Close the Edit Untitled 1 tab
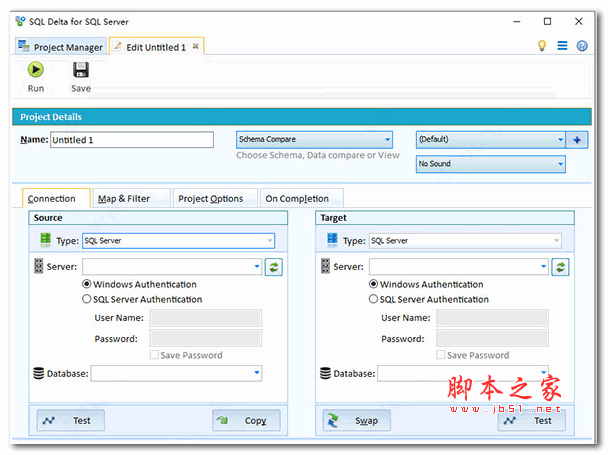This screenshot has width=608, height=455. (196, 46)
